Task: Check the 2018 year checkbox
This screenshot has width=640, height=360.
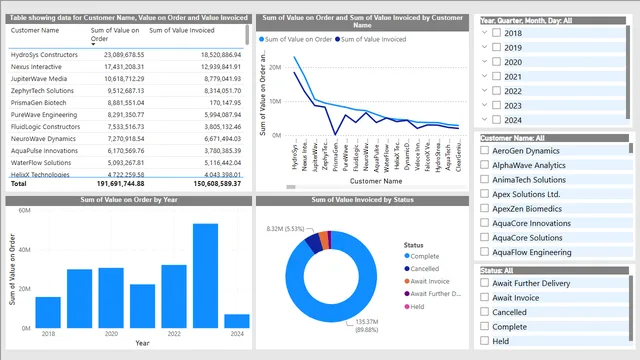Action: (x=496, y=33)
